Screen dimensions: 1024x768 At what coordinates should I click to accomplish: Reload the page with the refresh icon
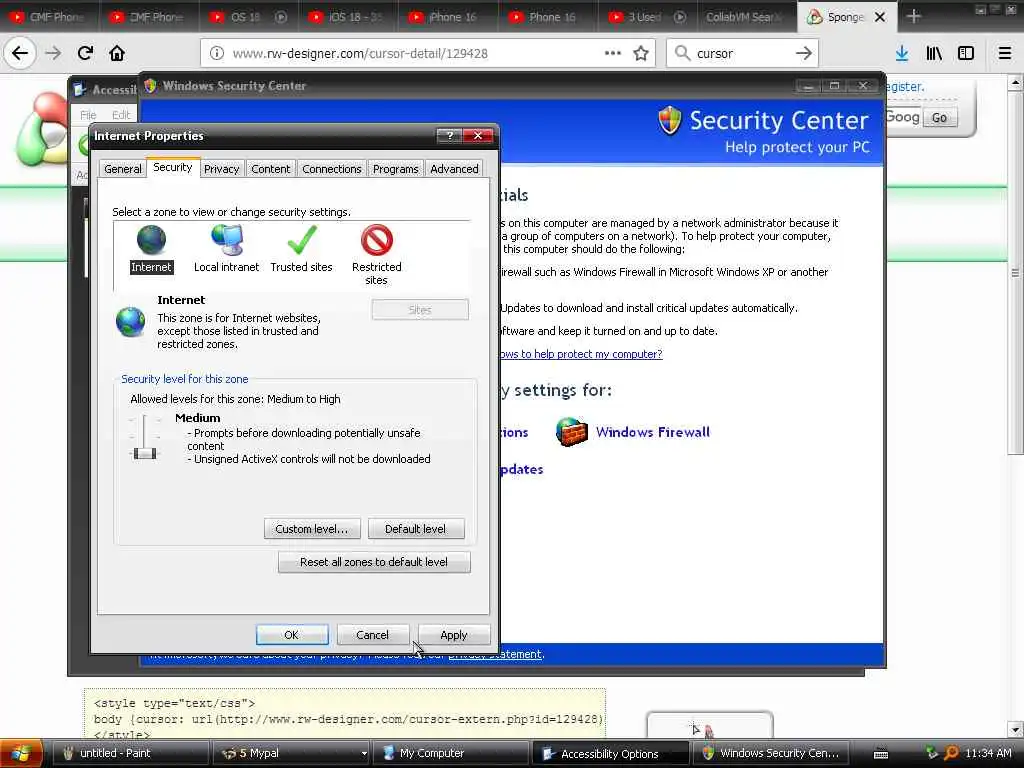(85, 53)
